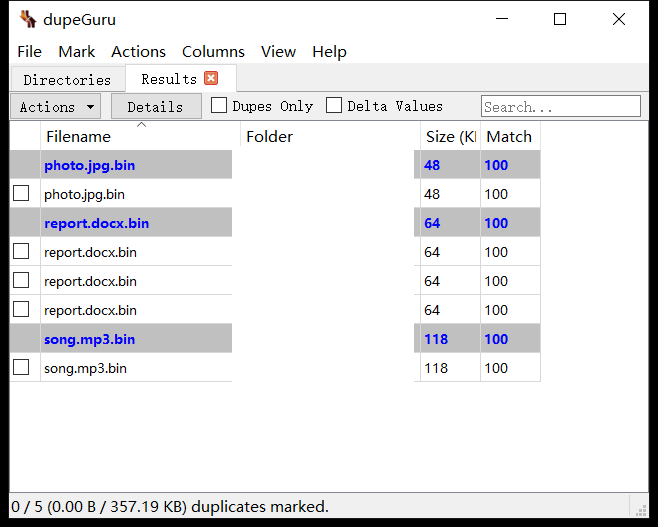This screenshot has width=658, height=527.
Task: Click the bold blue size value 48
Action: [432, 165]
